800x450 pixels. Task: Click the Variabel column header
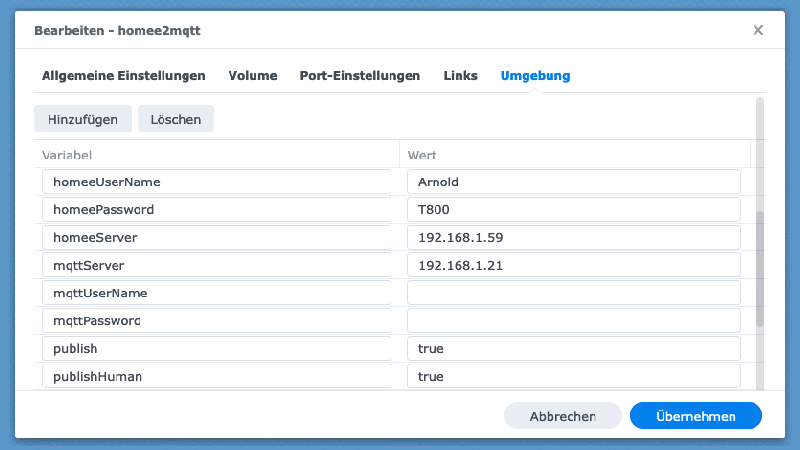(216, 155)
